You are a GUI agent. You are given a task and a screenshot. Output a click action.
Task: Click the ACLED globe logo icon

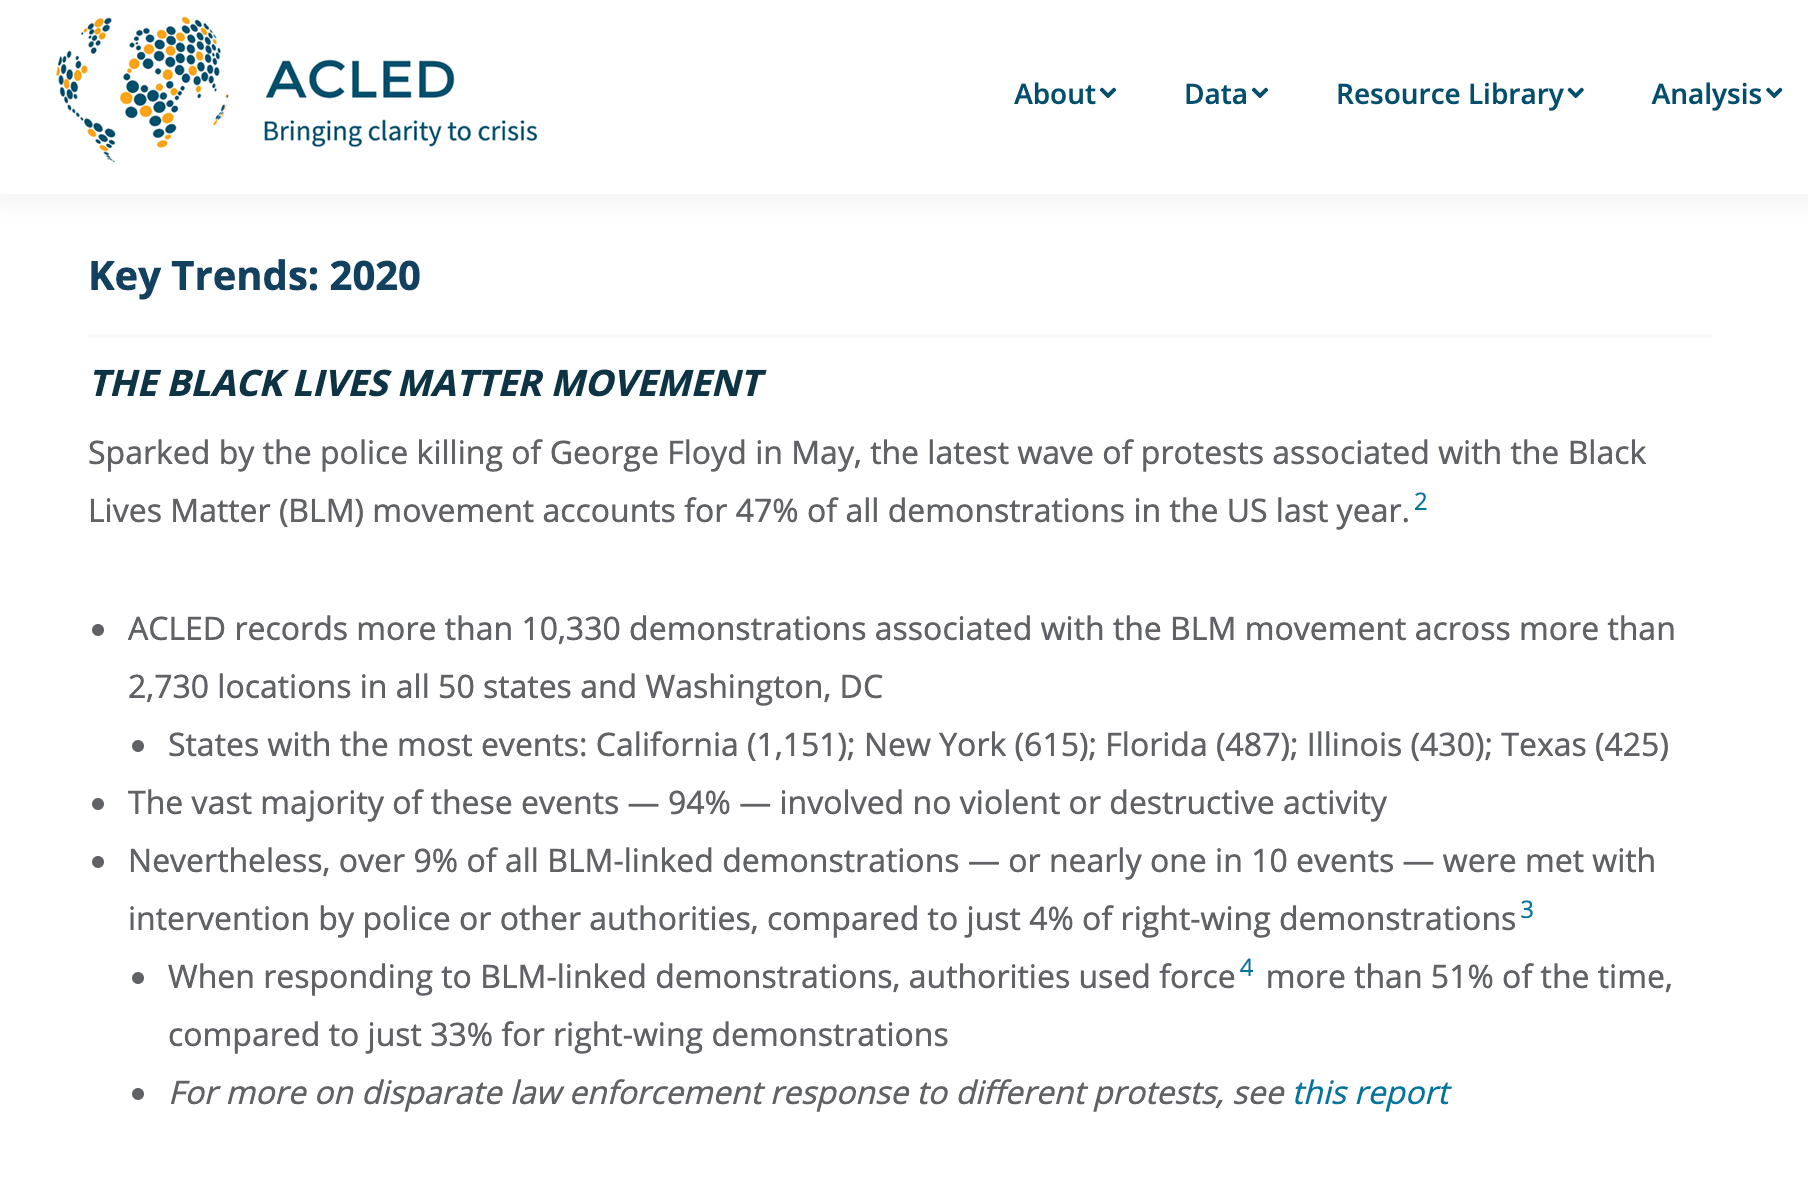coord(142,88)
